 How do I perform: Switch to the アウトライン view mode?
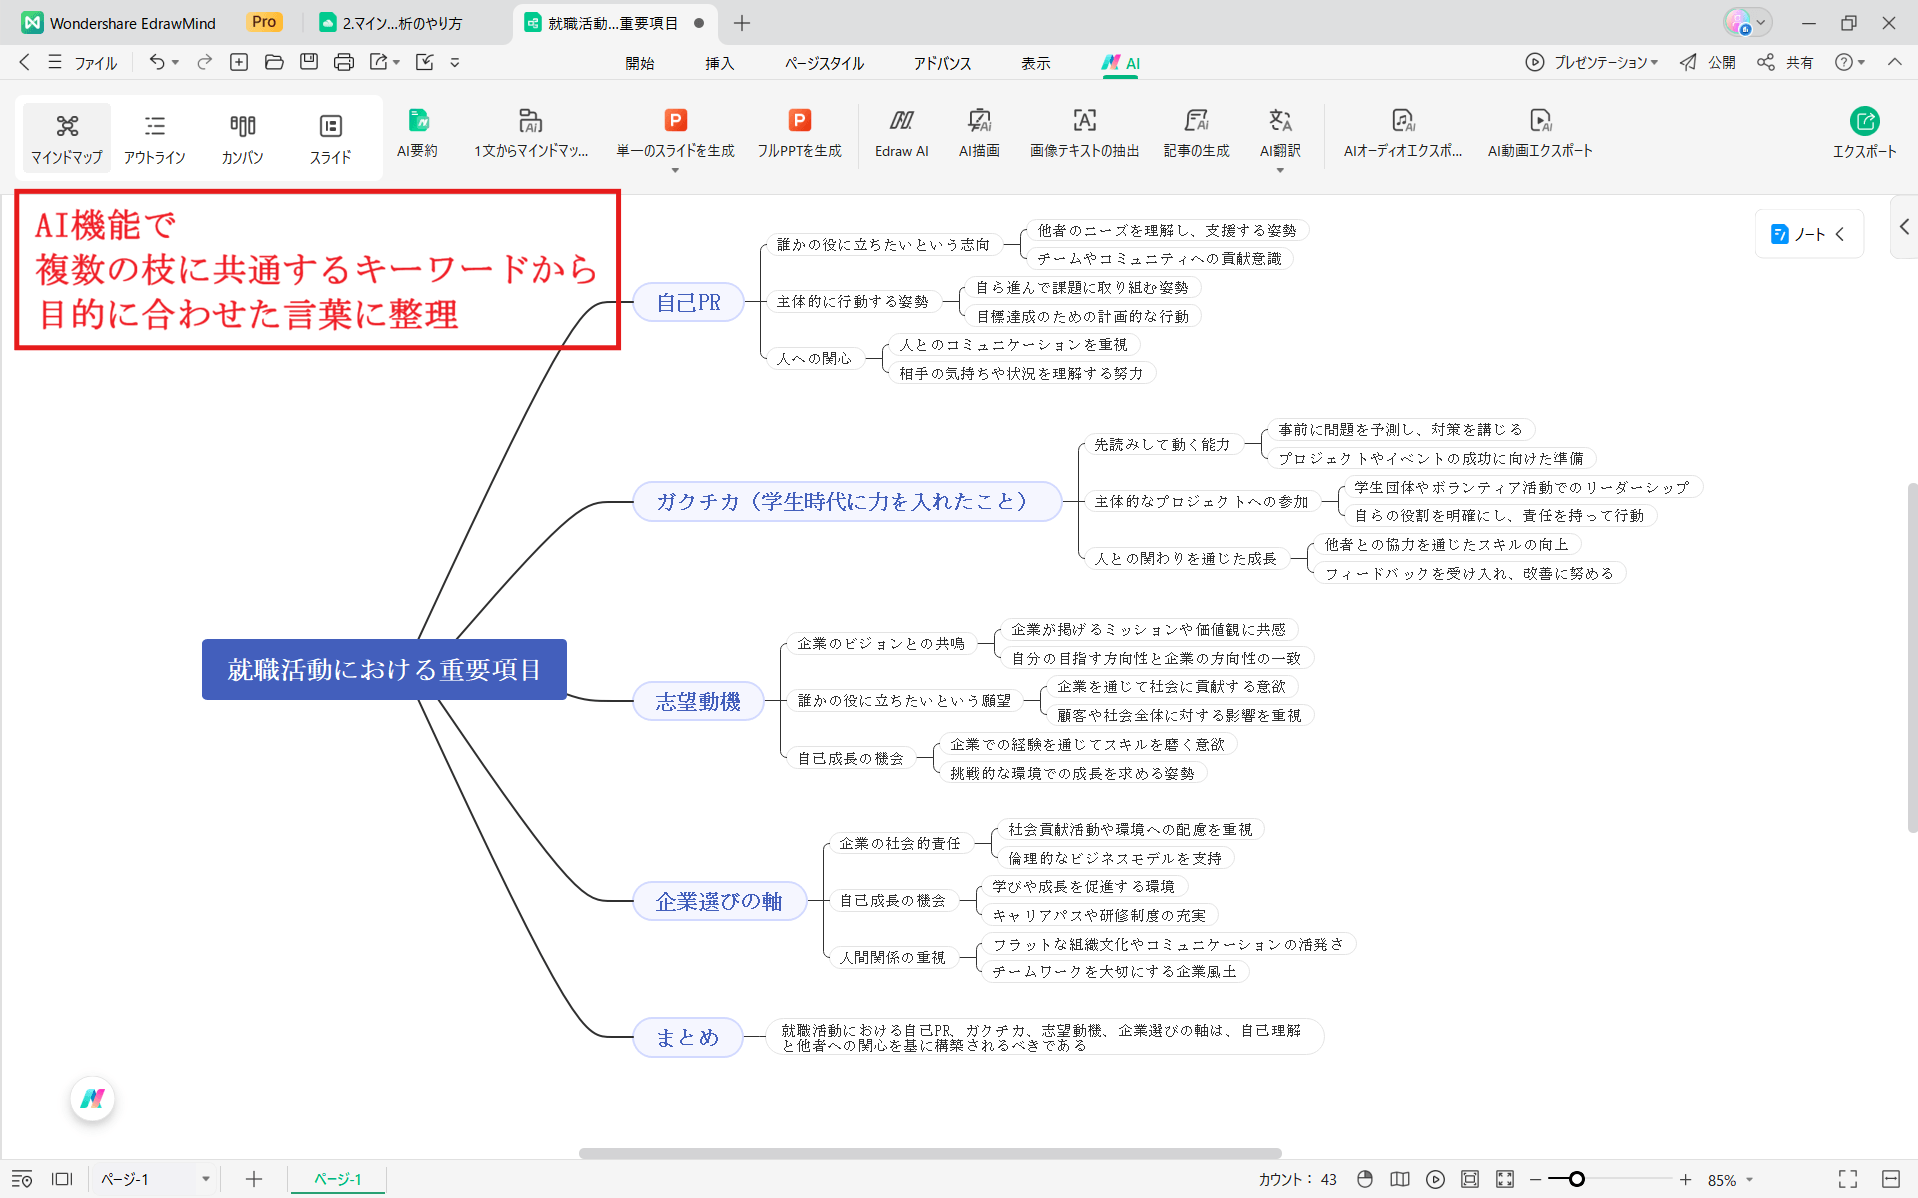click(x=155, y=138)
